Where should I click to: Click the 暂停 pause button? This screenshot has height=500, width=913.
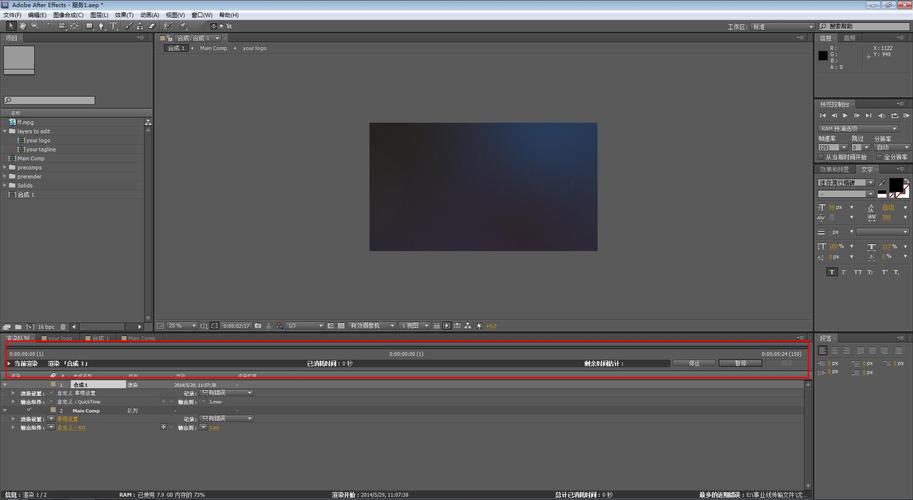click(740, 363)
